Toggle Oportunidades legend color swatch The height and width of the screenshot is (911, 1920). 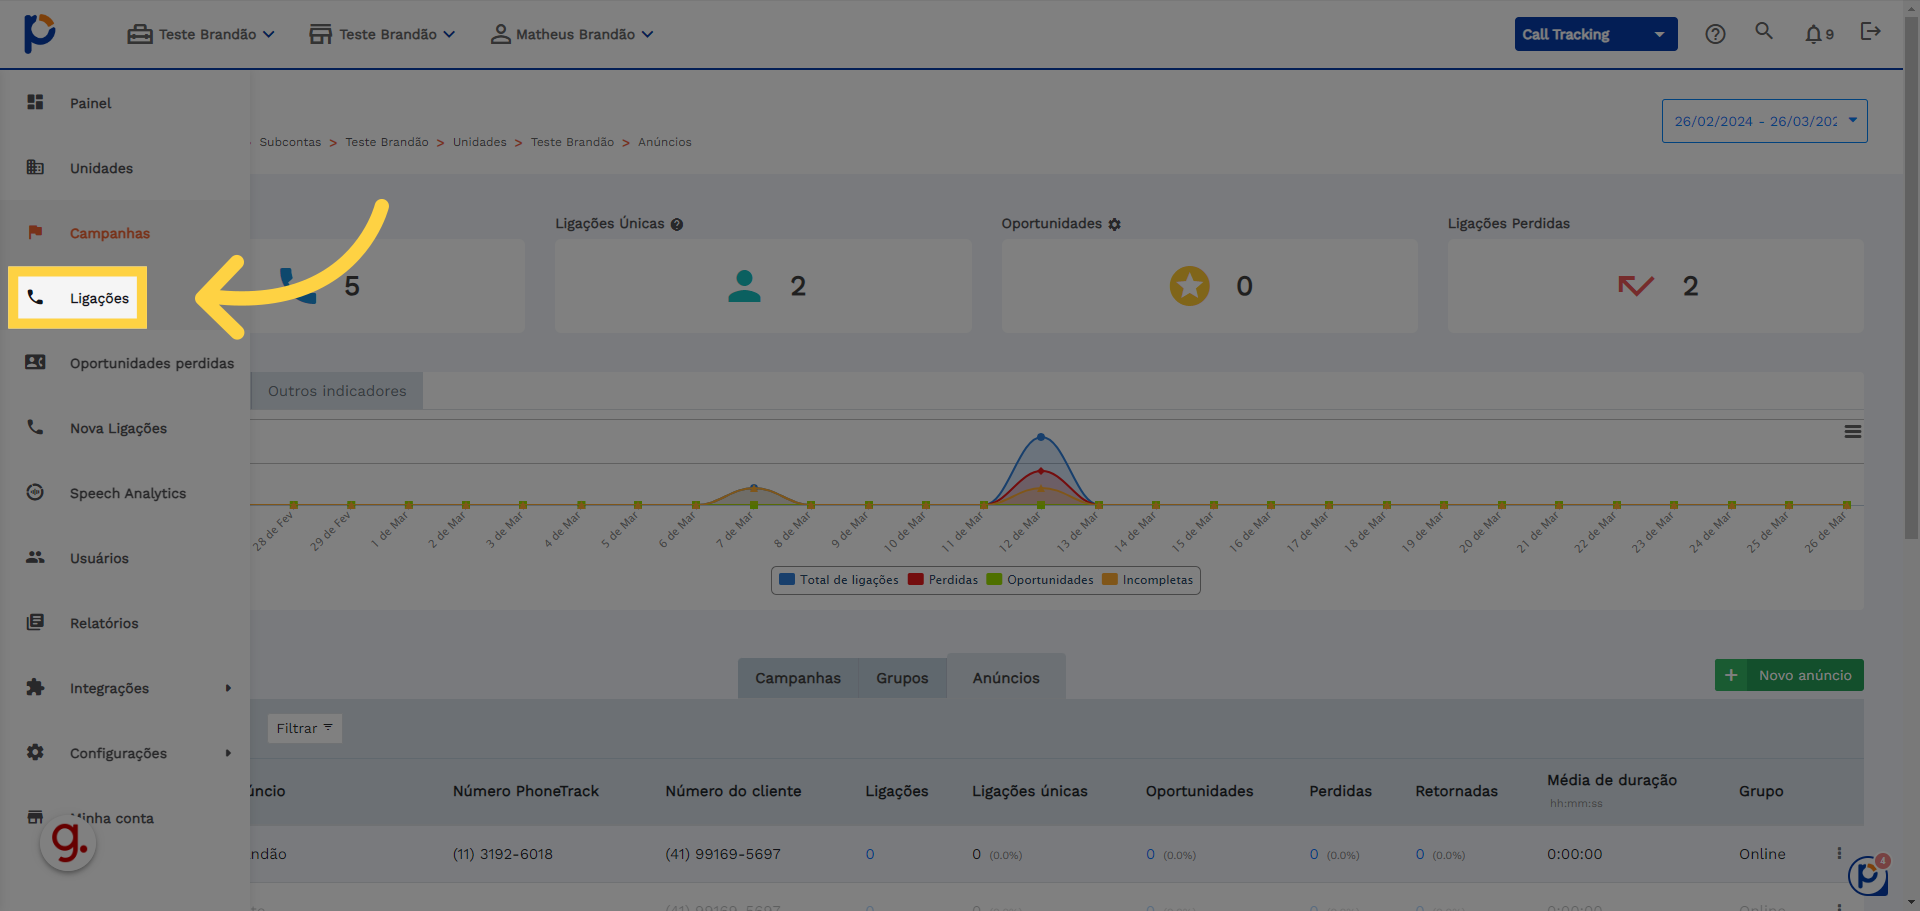pos(994,580)
